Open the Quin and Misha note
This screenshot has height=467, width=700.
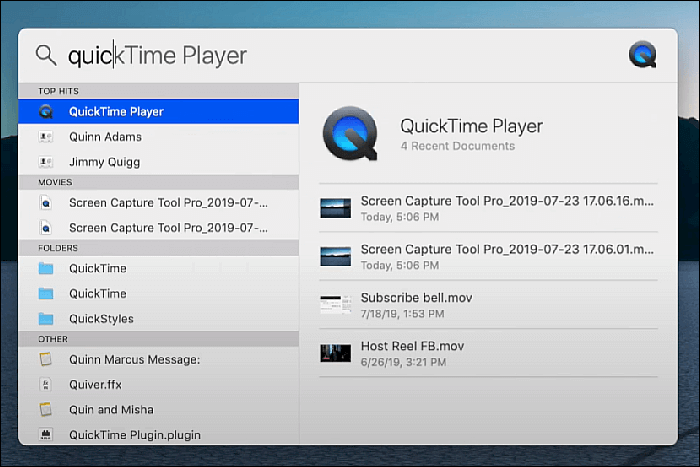point(111,409)
